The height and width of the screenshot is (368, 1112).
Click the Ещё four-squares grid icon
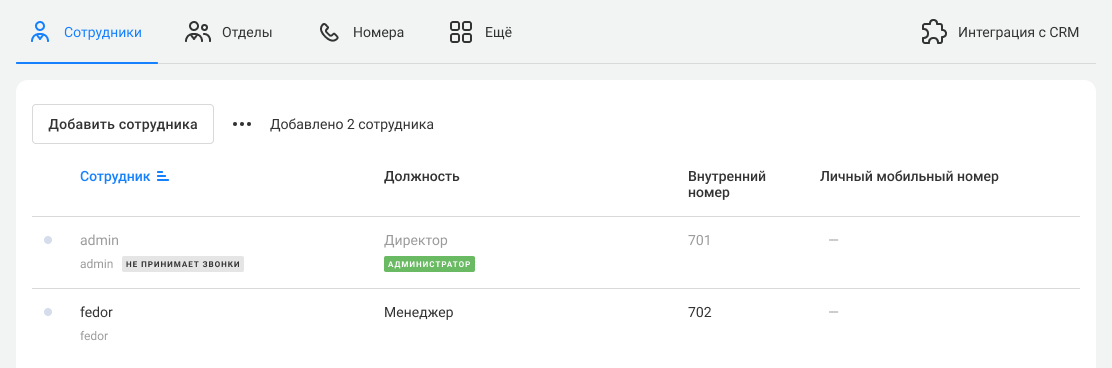pos(461,32)
